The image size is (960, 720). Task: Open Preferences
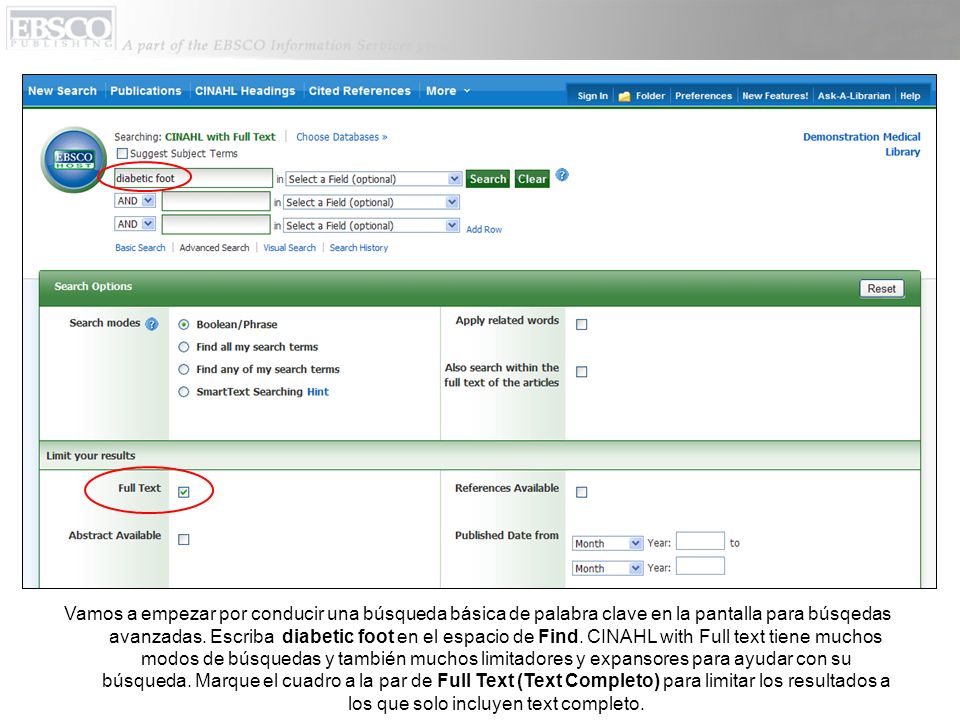pyautogui.click(x=703, y=96)
